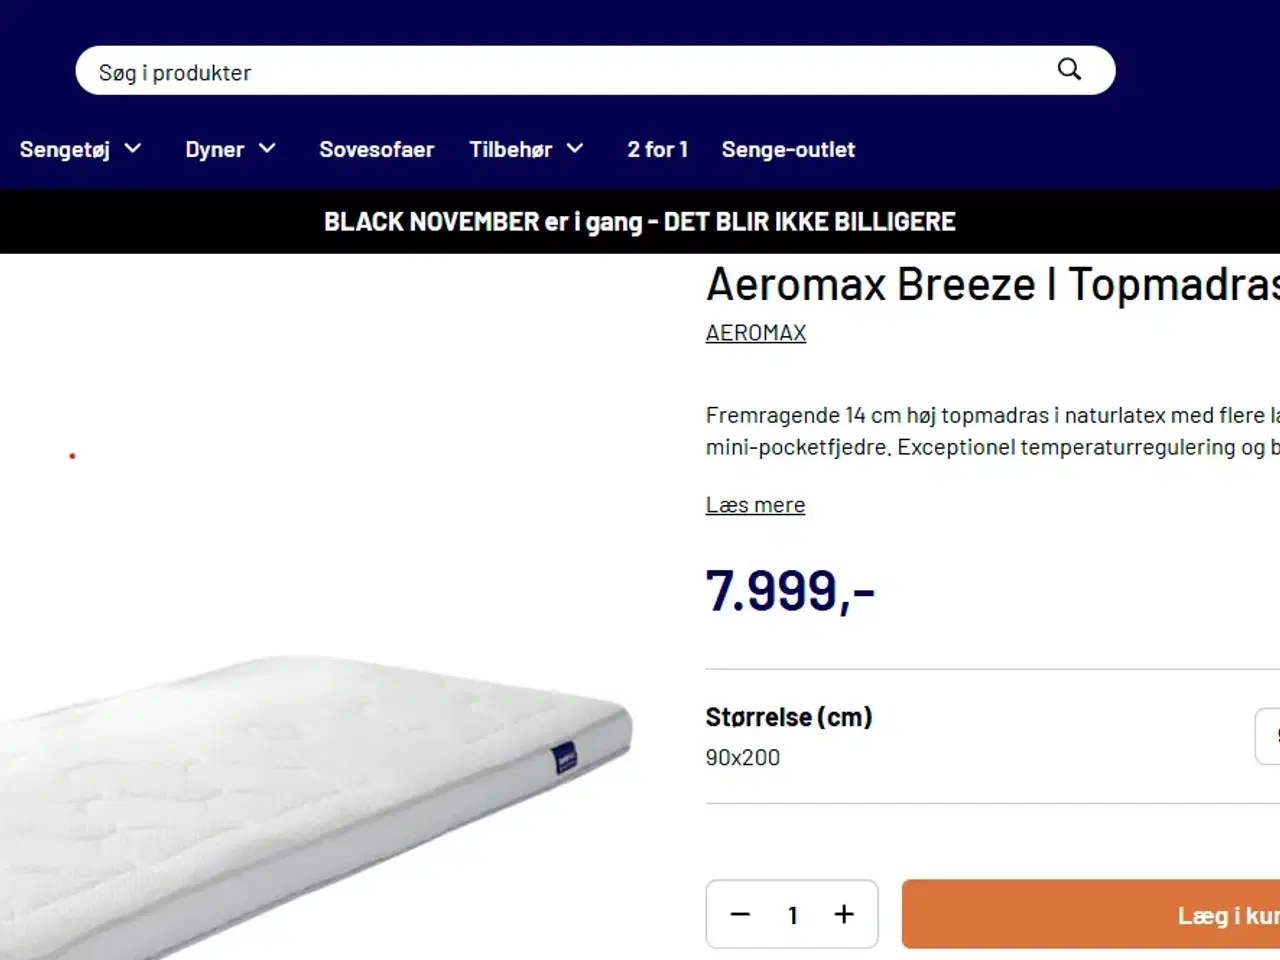Click the red dot marker on the image
This screenshot has width=1280, height=960.
[72, 455]
